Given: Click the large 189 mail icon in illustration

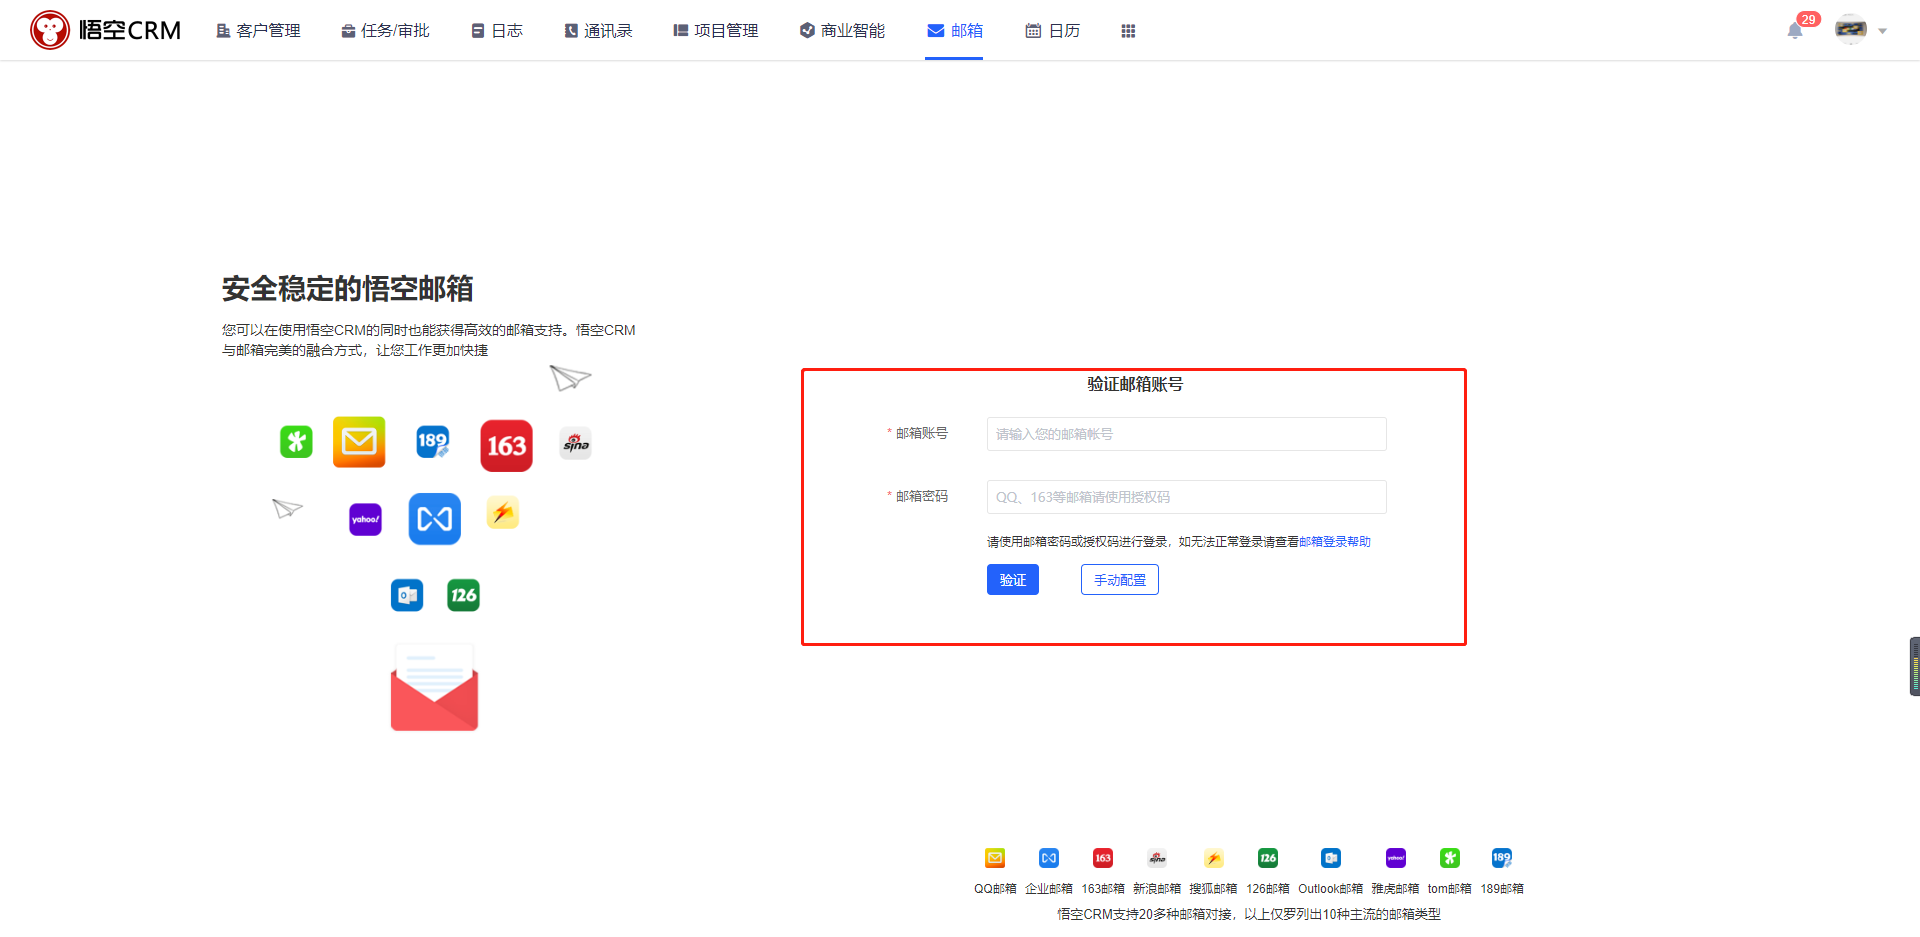Looking at the screenshot, I should click(x=433, y=441).
